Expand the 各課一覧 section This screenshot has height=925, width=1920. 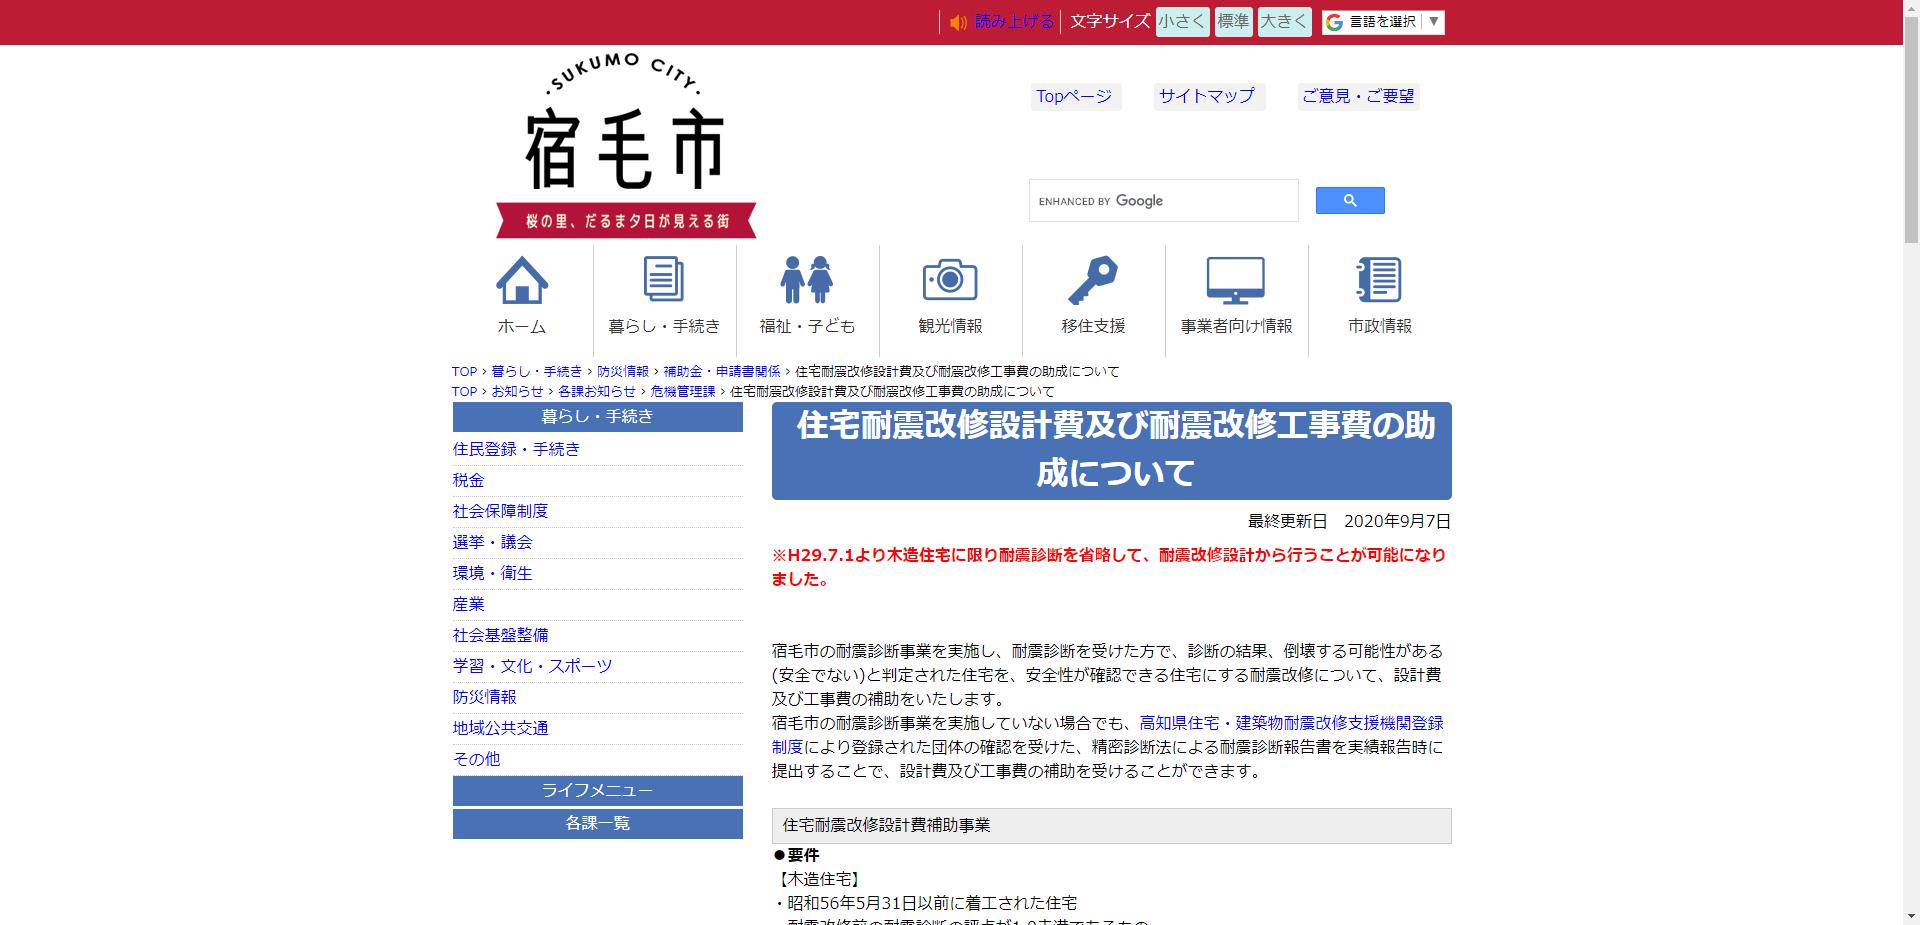597,824
